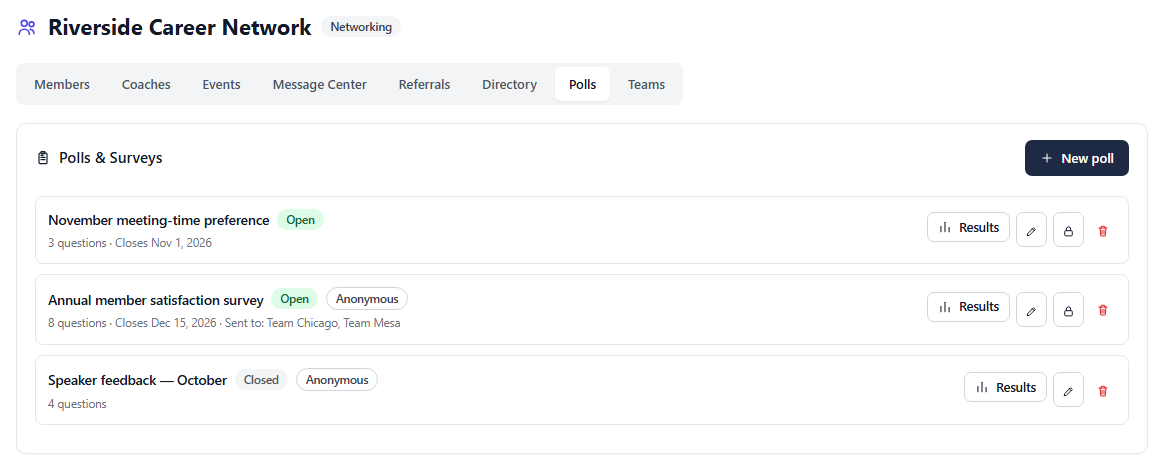Viewport: 1163px width, 470px height.
Task: View Results for Speaker feedback — October
Action: click(1005, 387)
